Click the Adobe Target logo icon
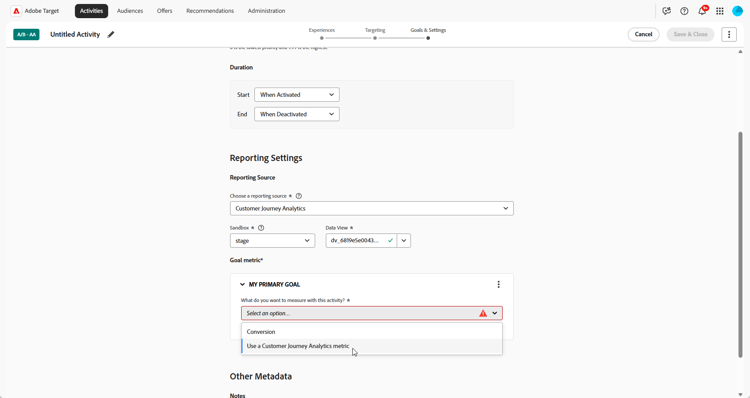750x398 pixels. [x=16, y=11]
